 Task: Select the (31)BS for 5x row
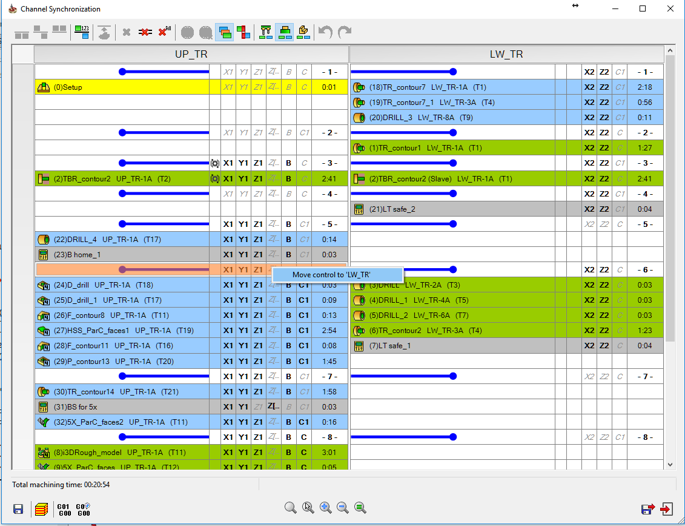tap(191, 407)
